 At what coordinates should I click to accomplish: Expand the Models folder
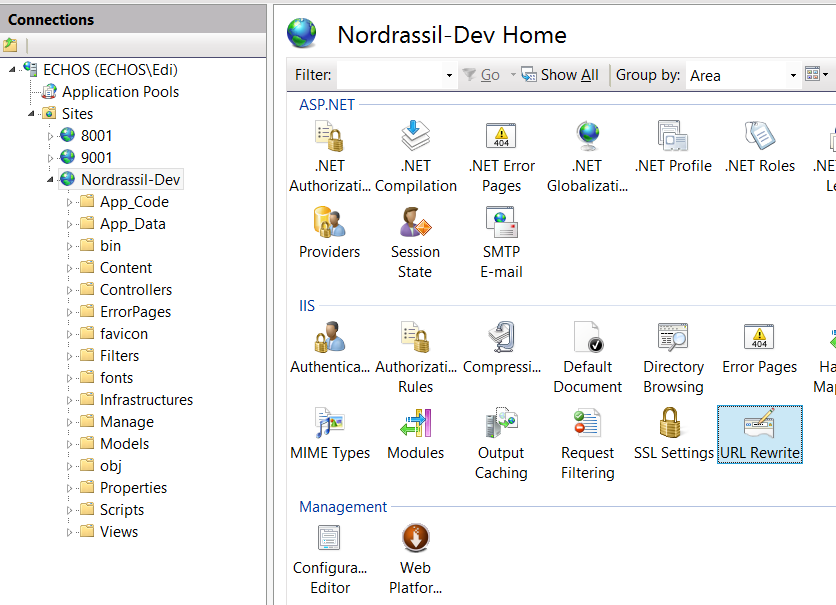(x=69, y=444)
